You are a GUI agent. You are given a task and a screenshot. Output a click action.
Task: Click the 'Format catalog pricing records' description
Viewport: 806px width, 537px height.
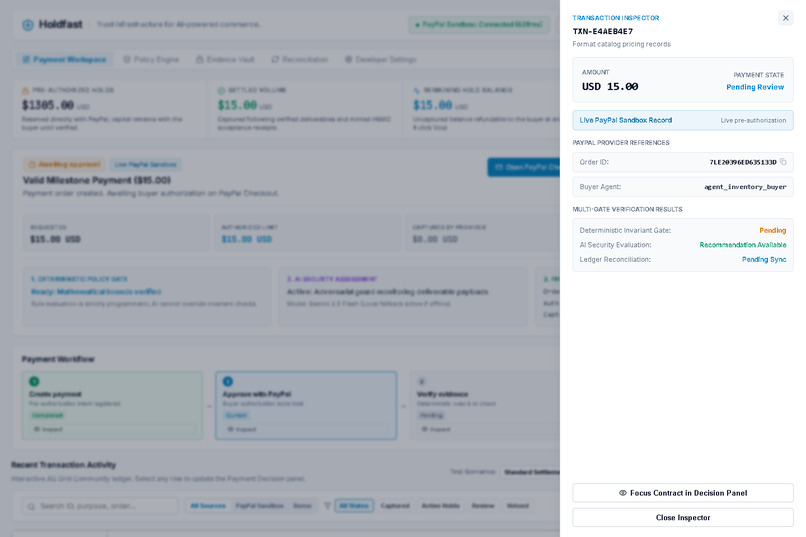pyautogui.click(x=621, y=44)
